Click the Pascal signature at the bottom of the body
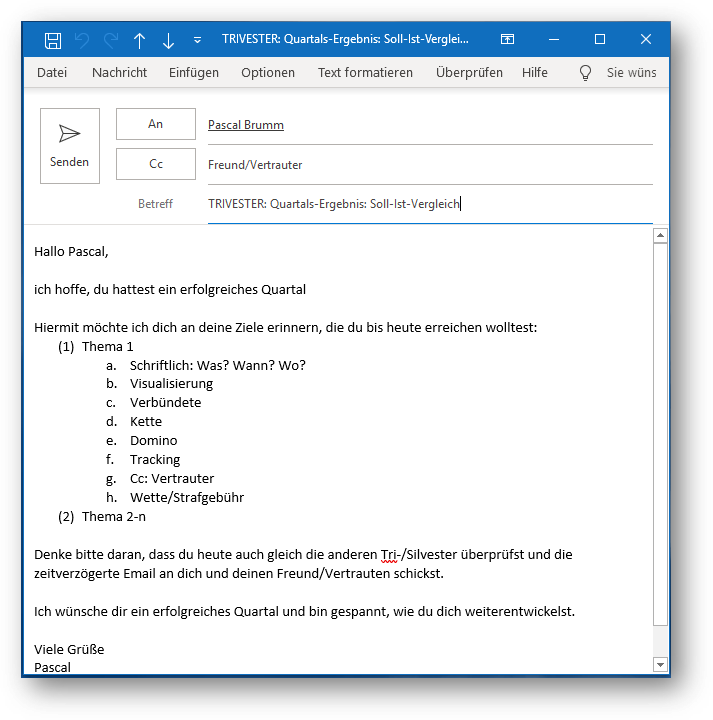Image resolution: width=713 pixels, height=720 pixels. click(x=52, y=668)
